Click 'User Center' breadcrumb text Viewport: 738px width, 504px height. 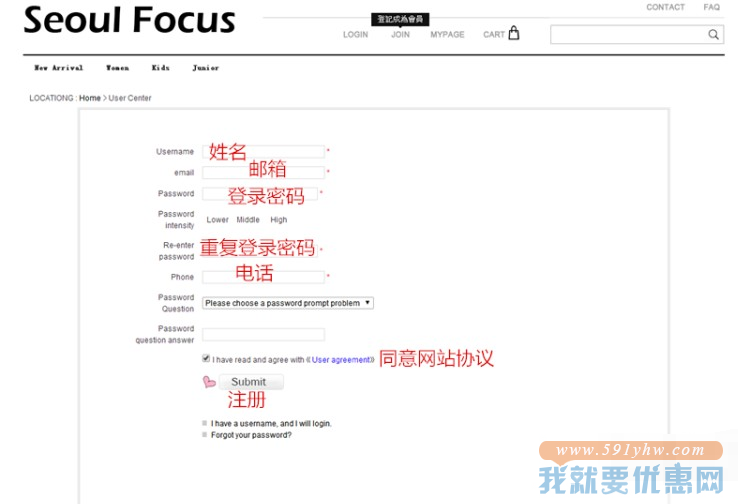130,98
